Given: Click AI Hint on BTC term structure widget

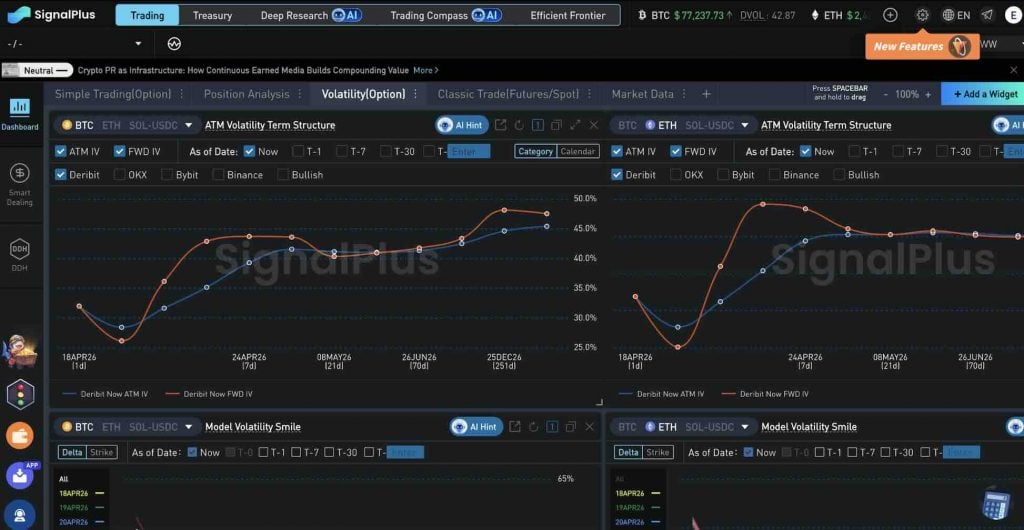Looking at the screenshot, I should (x=462, y=125).
